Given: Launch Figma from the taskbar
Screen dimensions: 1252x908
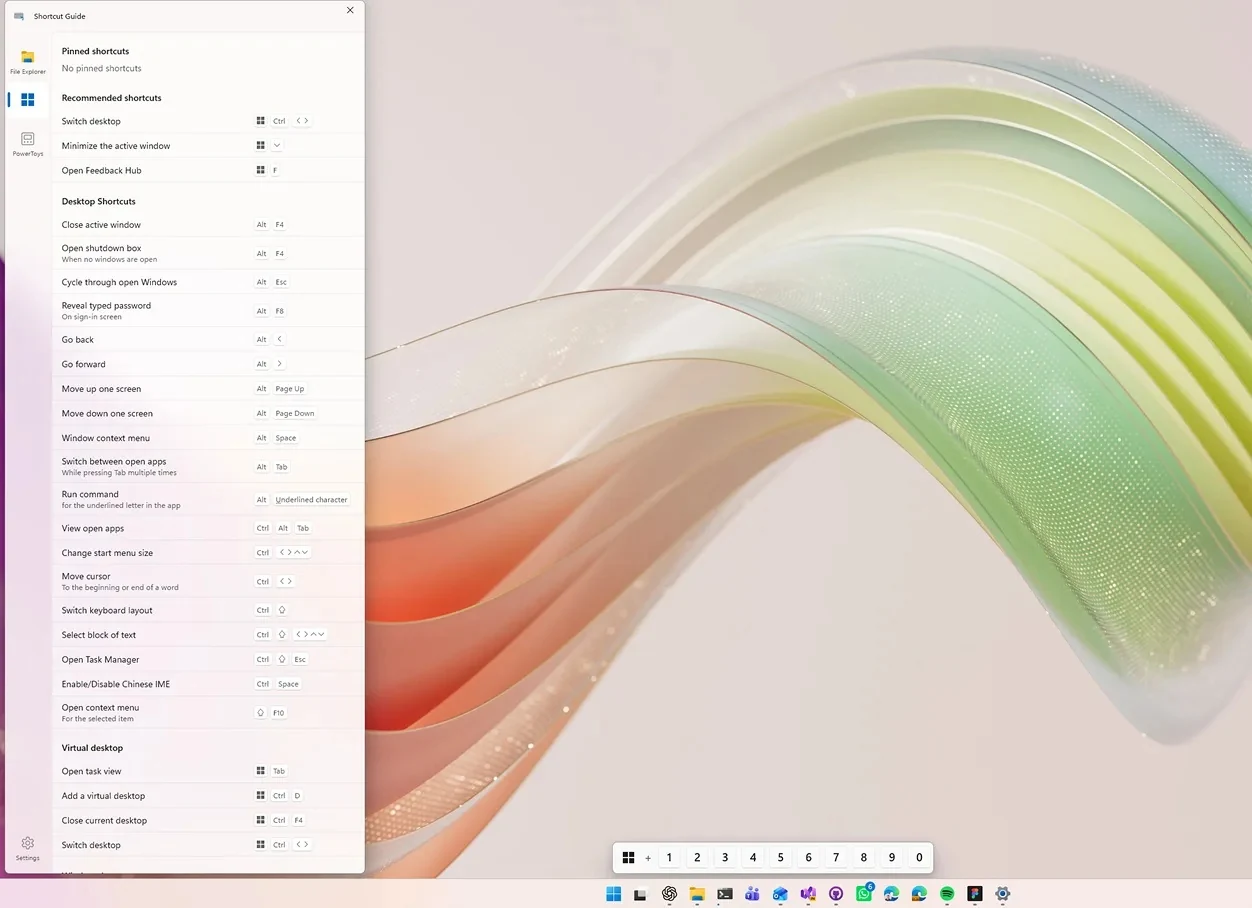Looking at the screenshot, I should pyautogui.click(x=975, y=894).
